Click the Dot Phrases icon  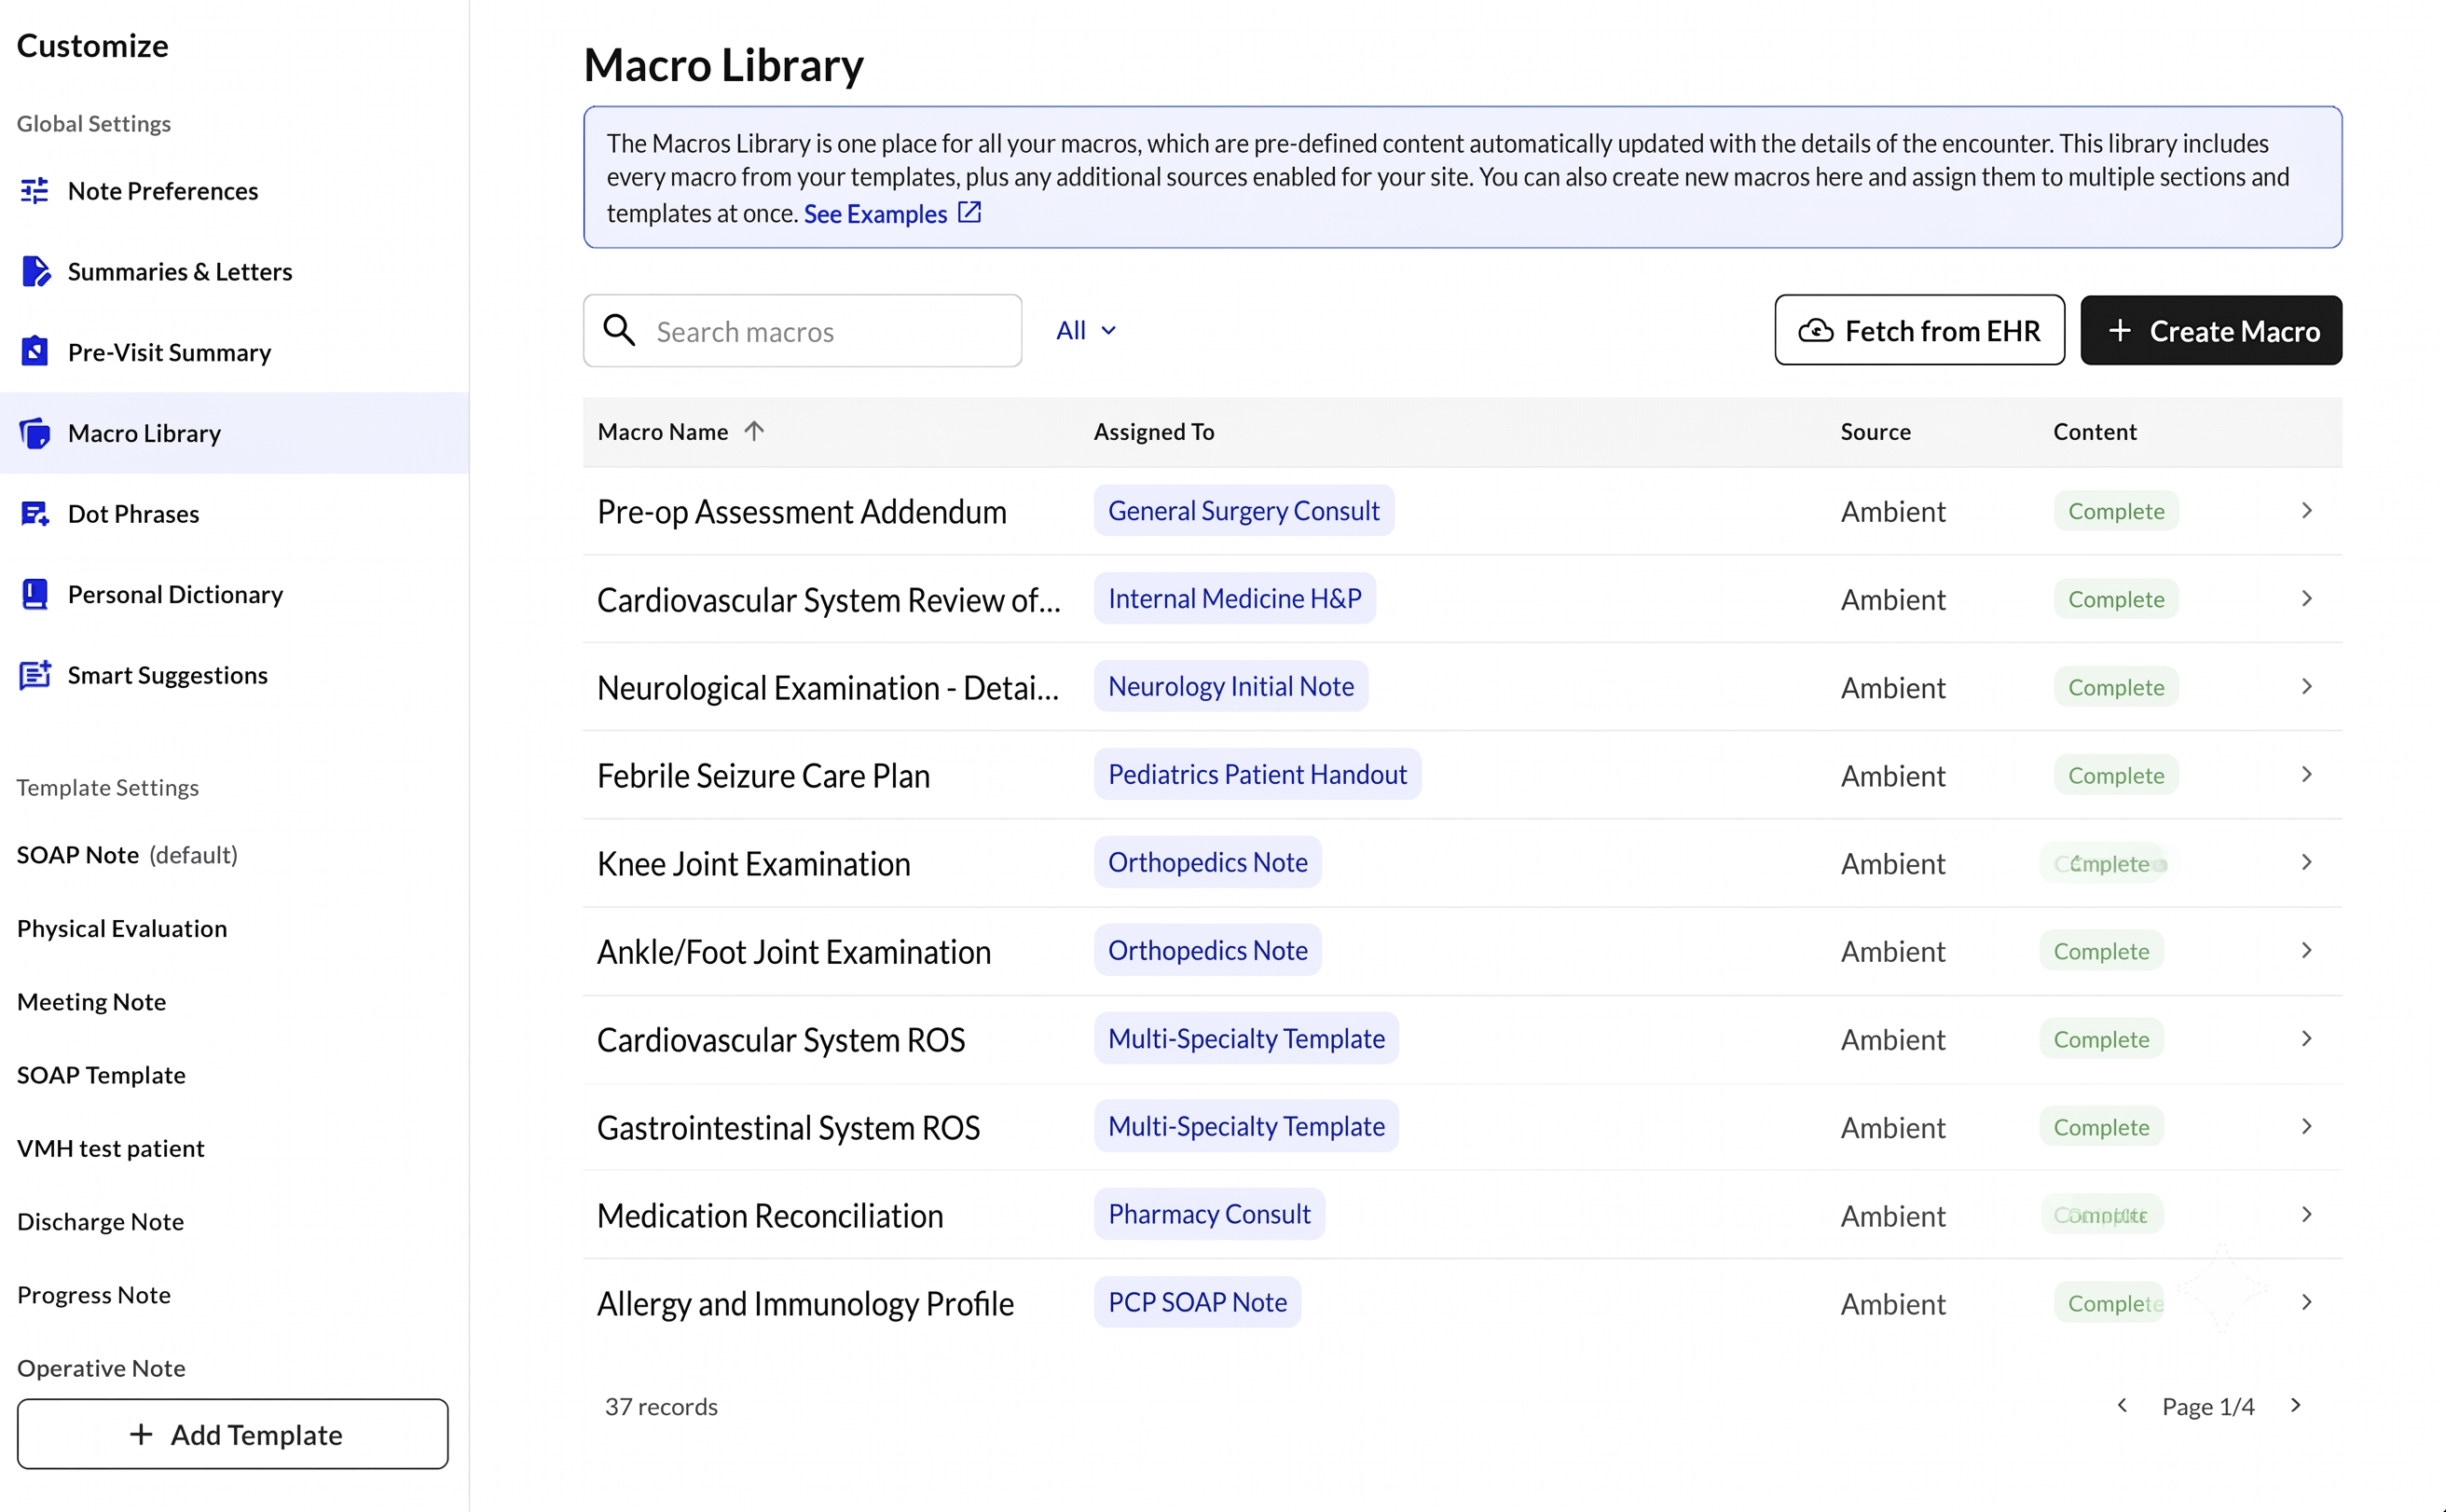click(35, 514)
